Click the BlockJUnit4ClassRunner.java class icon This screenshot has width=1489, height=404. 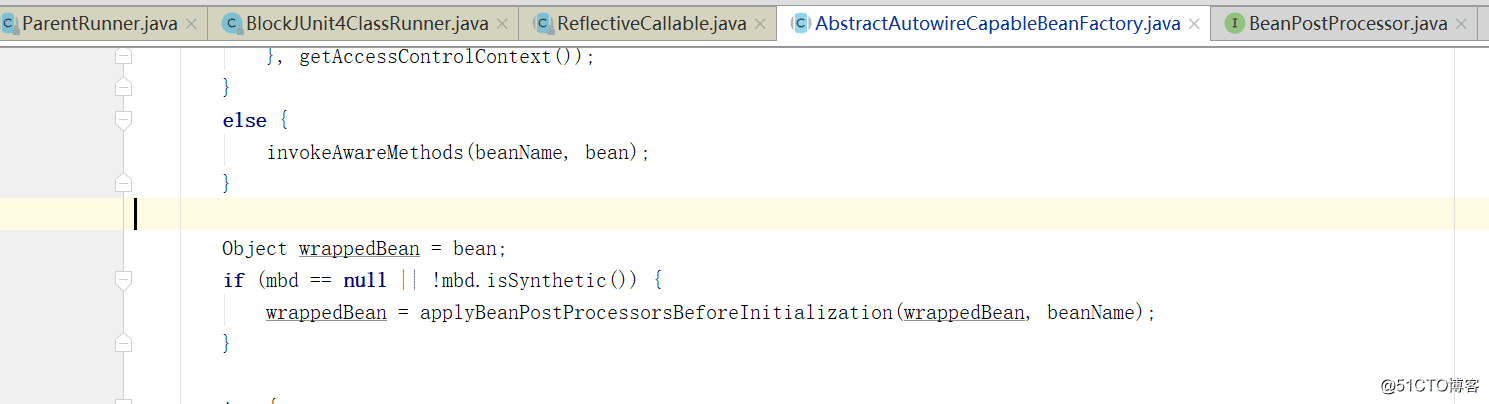232,23
